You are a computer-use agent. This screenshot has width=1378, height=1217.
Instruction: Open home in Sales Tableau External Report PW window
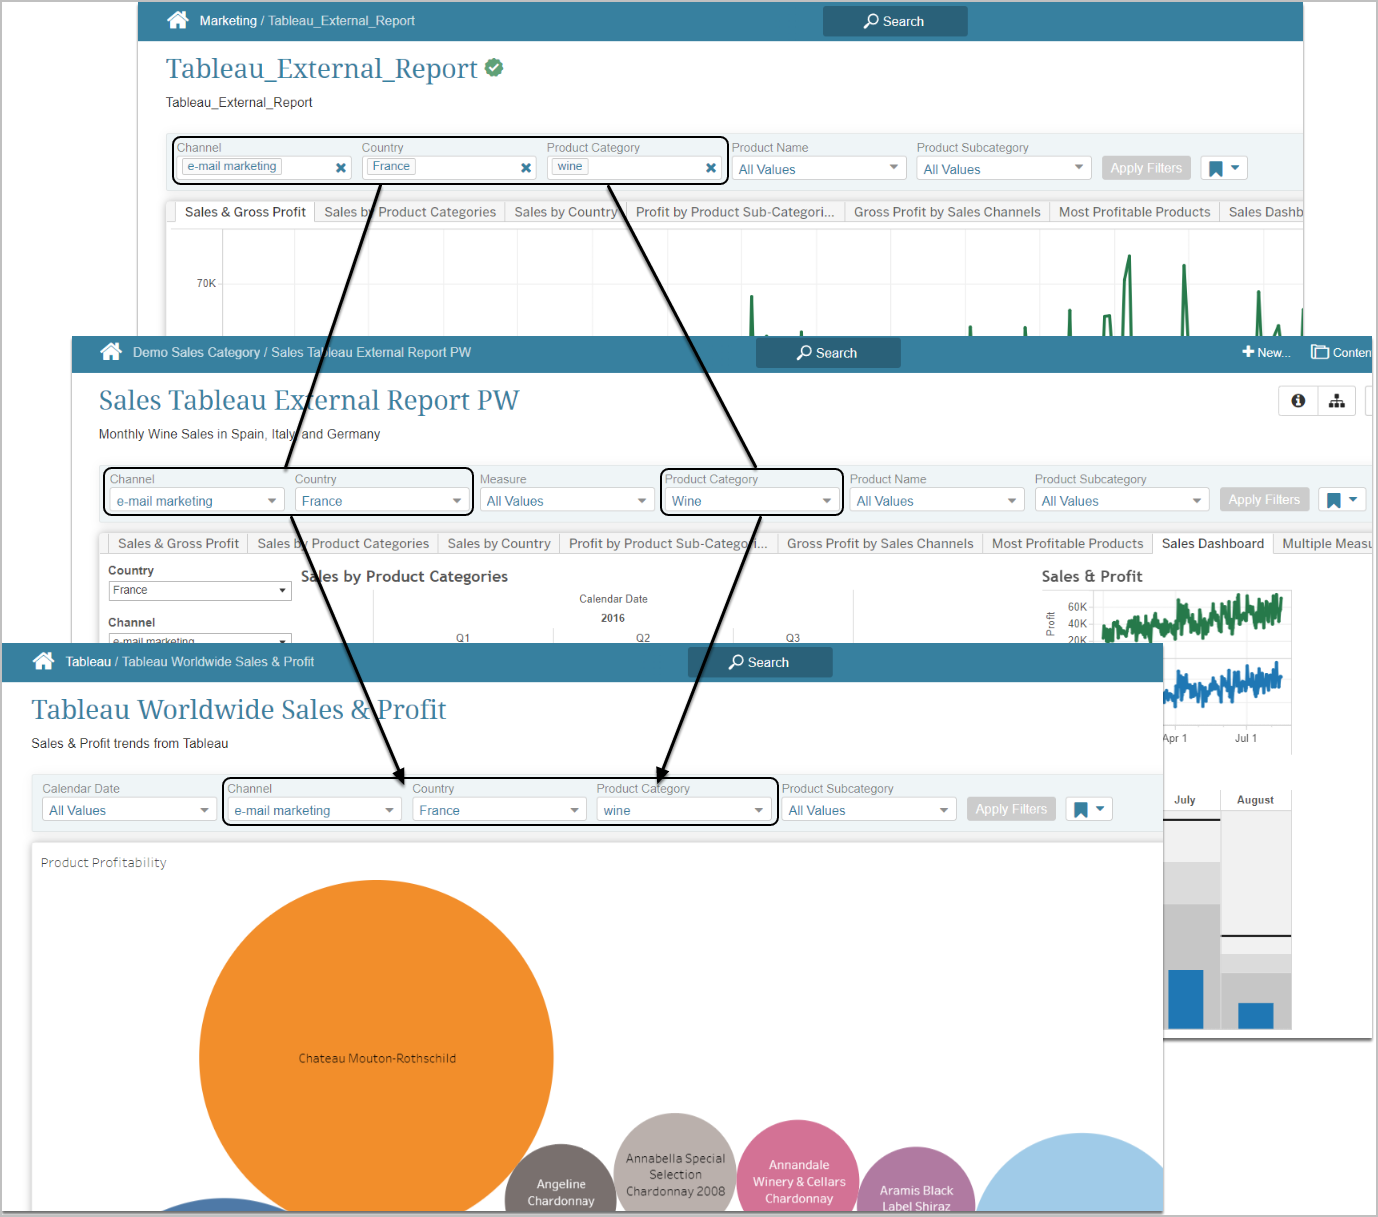tap(111, 352)
